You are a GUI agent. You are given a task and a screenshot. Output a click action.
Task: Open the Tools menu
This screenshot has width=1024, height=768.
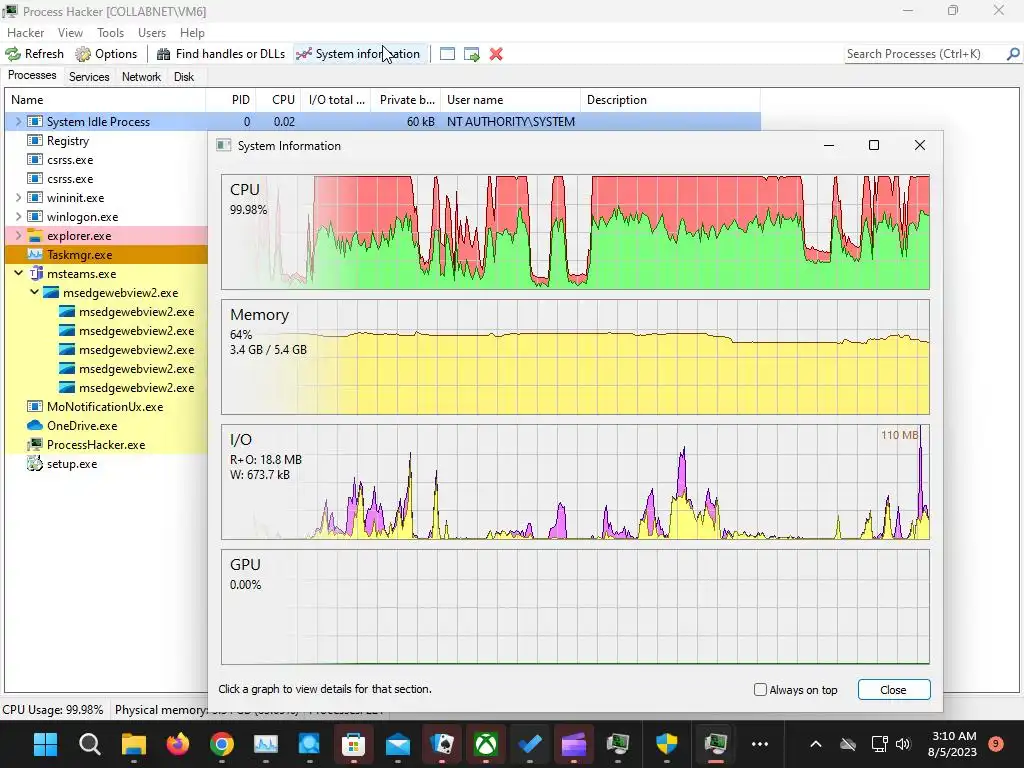(110, 33)
